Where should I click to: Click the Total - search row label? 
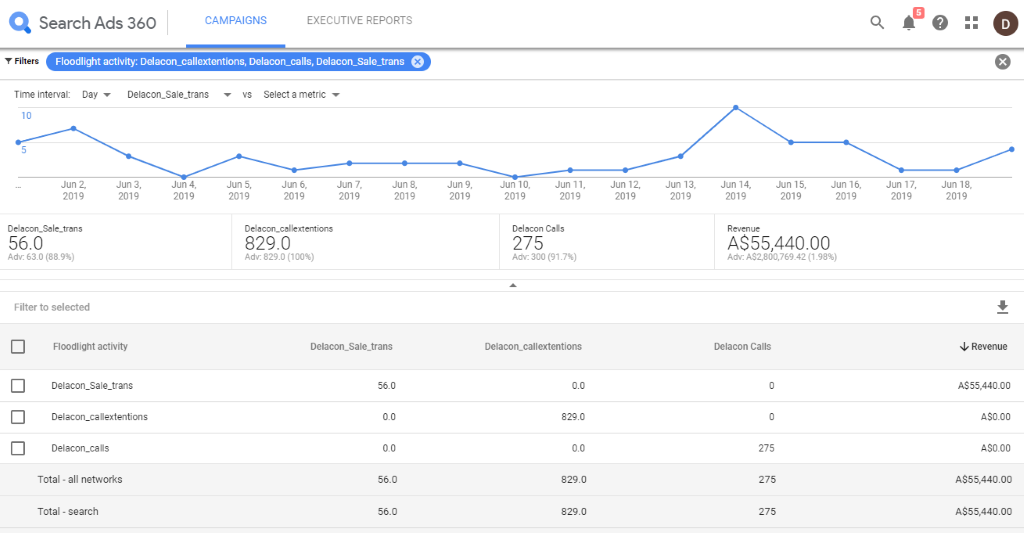(x=68, y=511)
